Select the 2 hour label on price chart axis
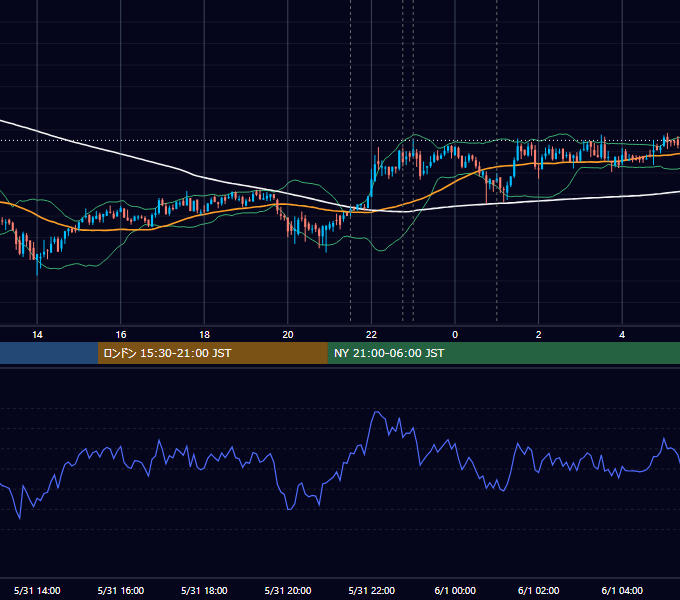This screenshot has width=680, height=600. (x=539, y=335)
